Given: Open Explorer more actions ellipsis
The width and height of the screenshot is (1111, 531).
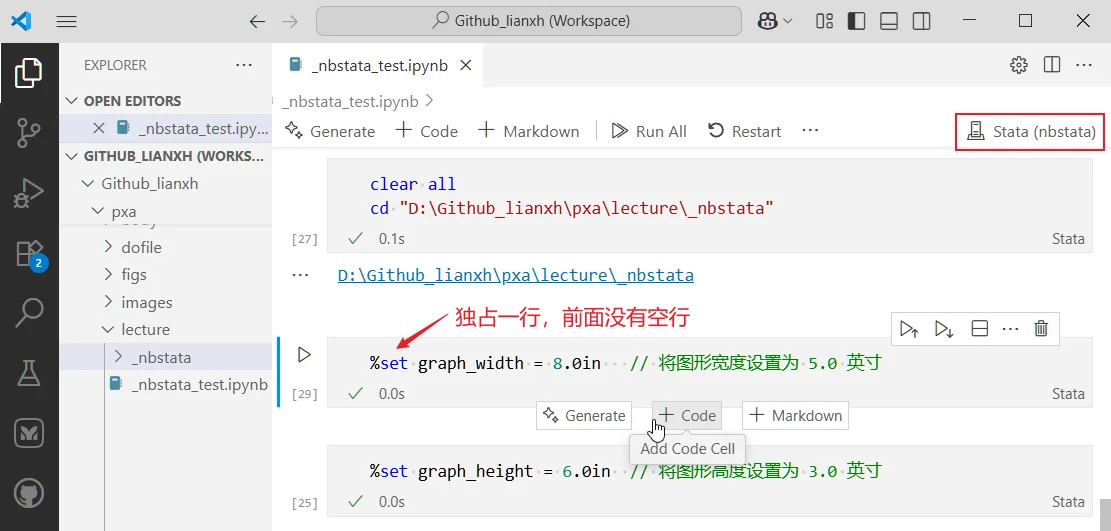Looking at the screenshot, I should click(244, 65).
